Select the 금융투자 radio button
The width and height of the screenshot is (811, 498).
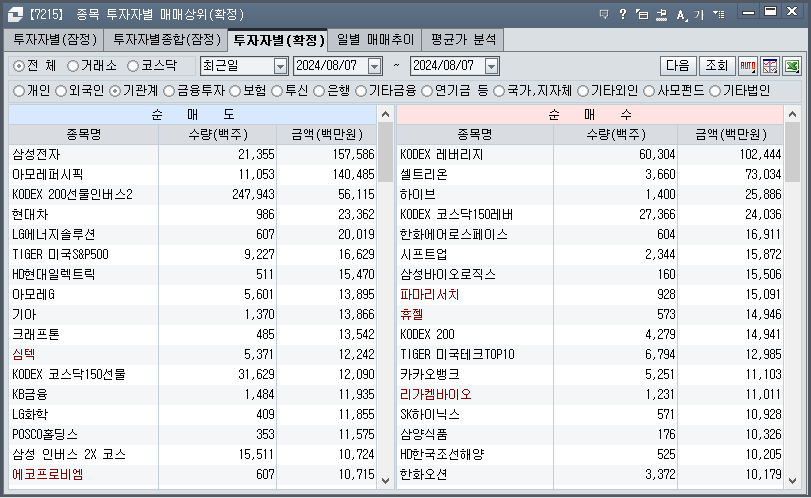tap(169, 91)
